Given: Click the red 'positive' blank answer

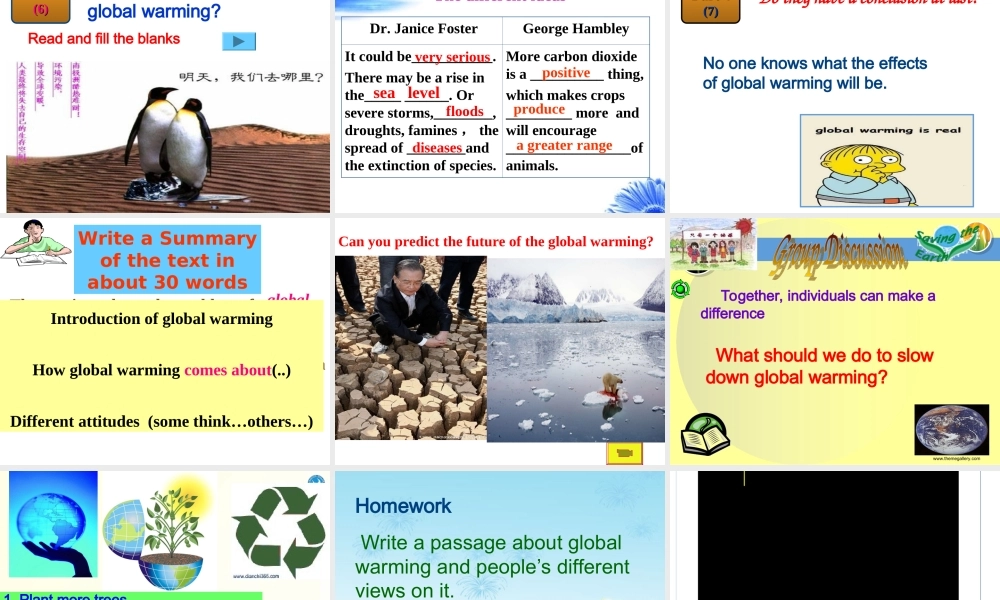Looking at the screenshot, I should (x=566, y=73).
